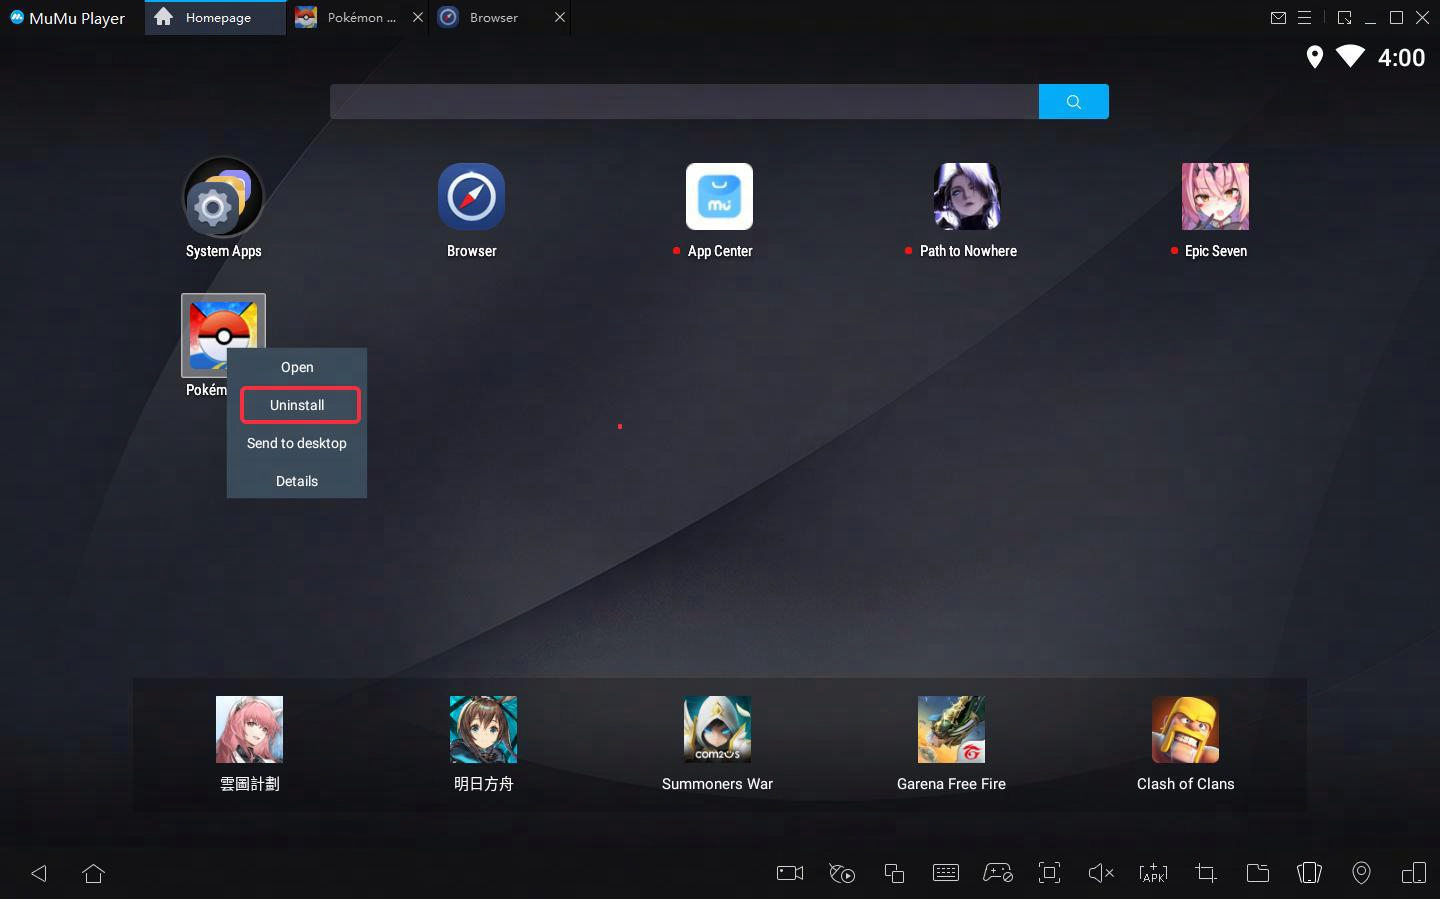
Task: Open the operation recorder macro tool
Action: click(842, 873)
